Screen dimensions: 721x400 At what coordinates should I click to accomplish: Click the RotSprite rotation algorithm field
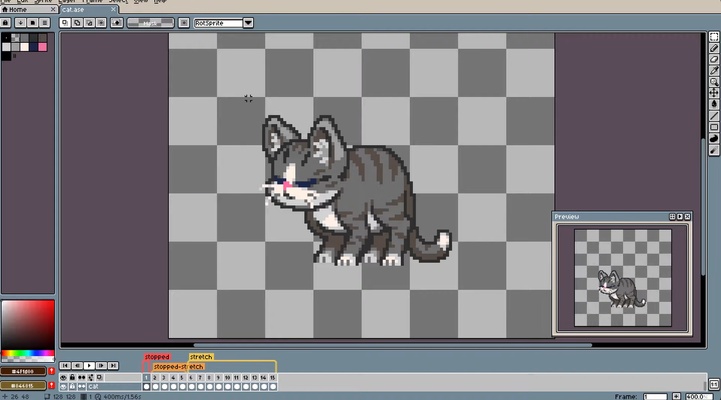click(218, 23)
